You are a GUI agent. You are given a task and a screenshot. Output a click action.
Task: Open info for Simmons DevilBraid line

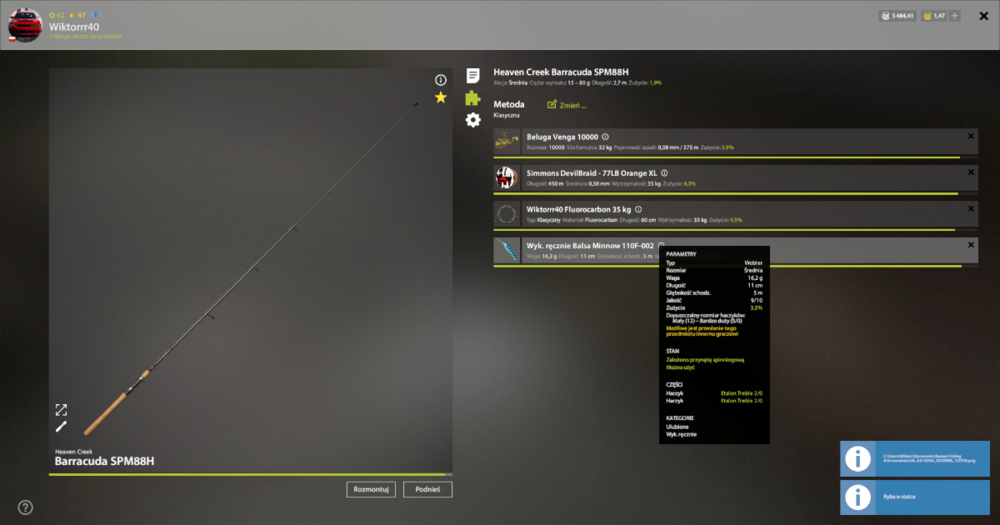click(665, 173)
